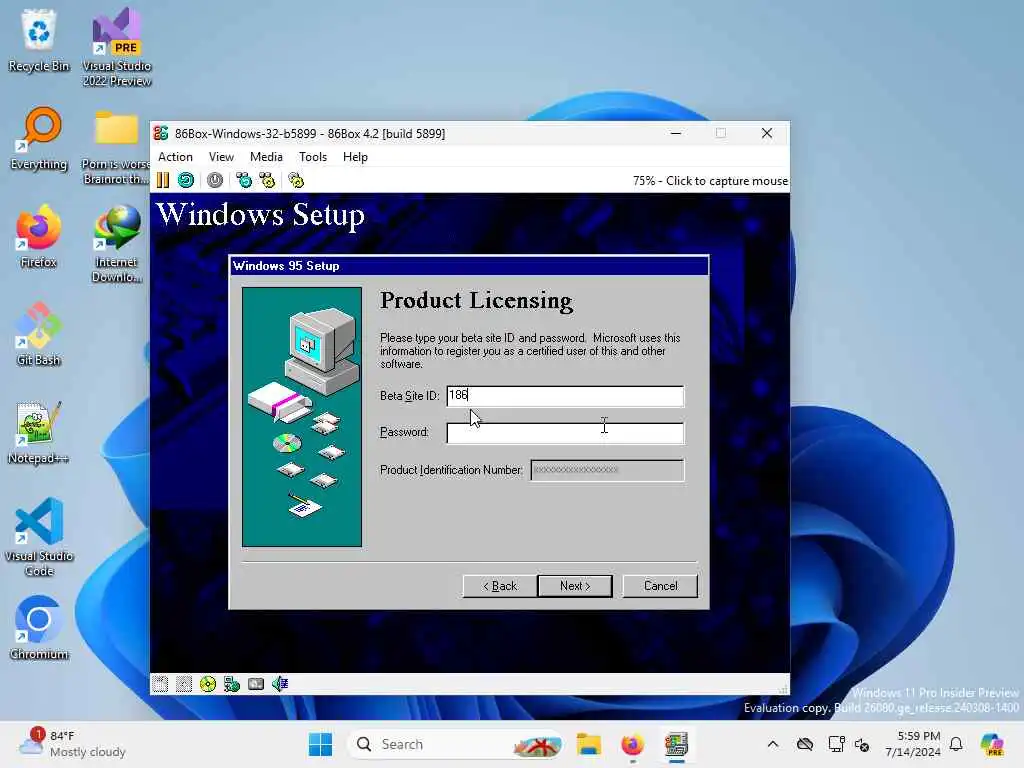Open Recycle Bin desktop icon
This screenshot has width=1024, height=768.
[x=39, y=40]
